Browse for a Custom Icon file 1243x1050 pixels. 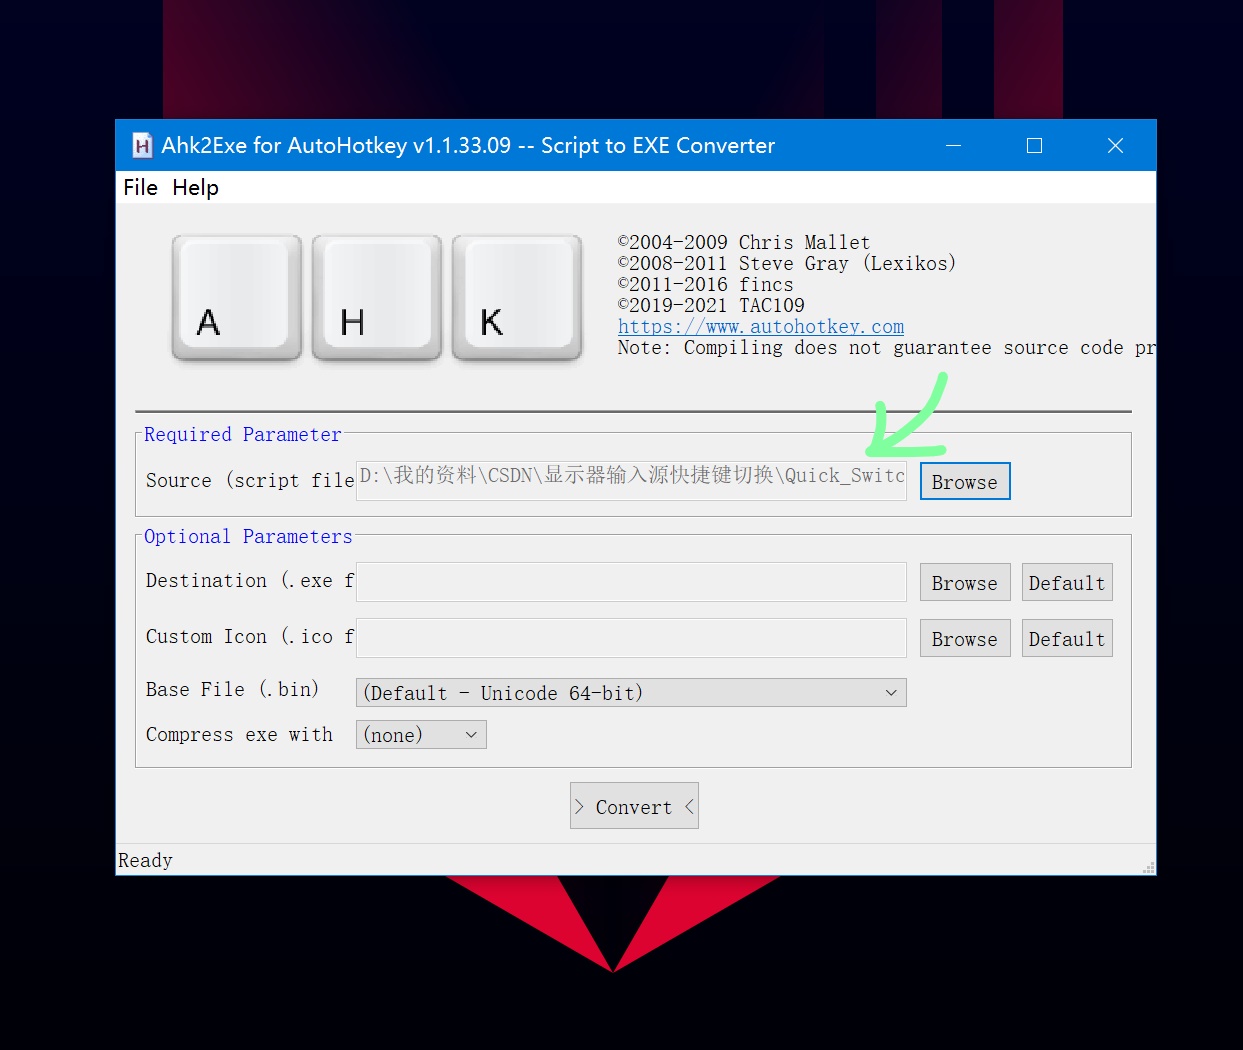tap(965, 639)
